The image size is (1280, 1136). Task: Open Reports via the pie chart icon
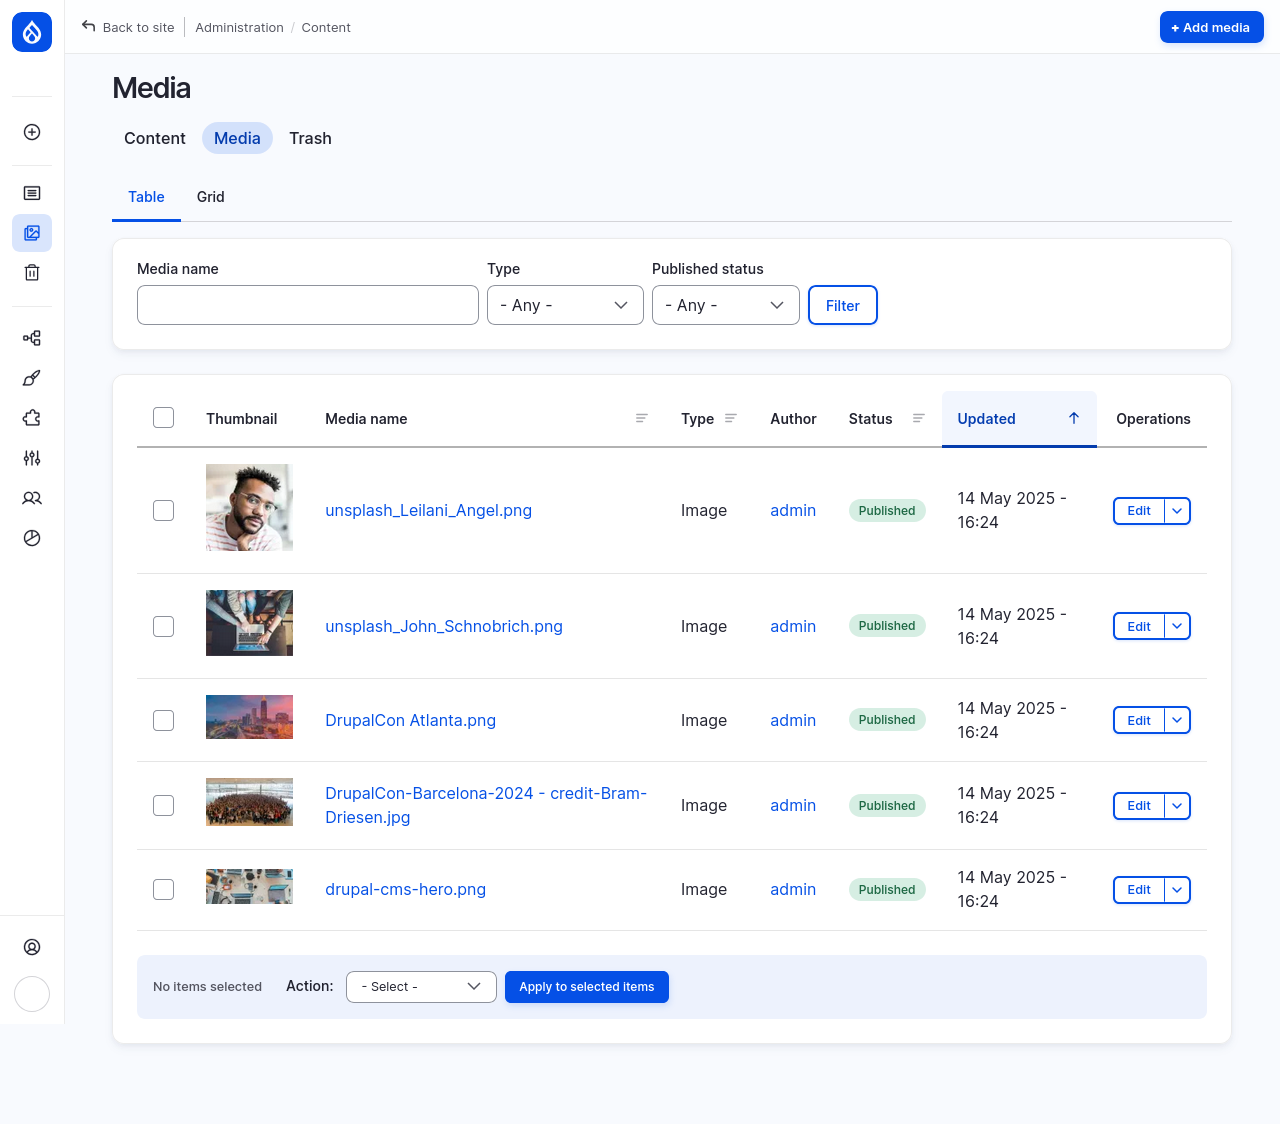pos(31,538)
